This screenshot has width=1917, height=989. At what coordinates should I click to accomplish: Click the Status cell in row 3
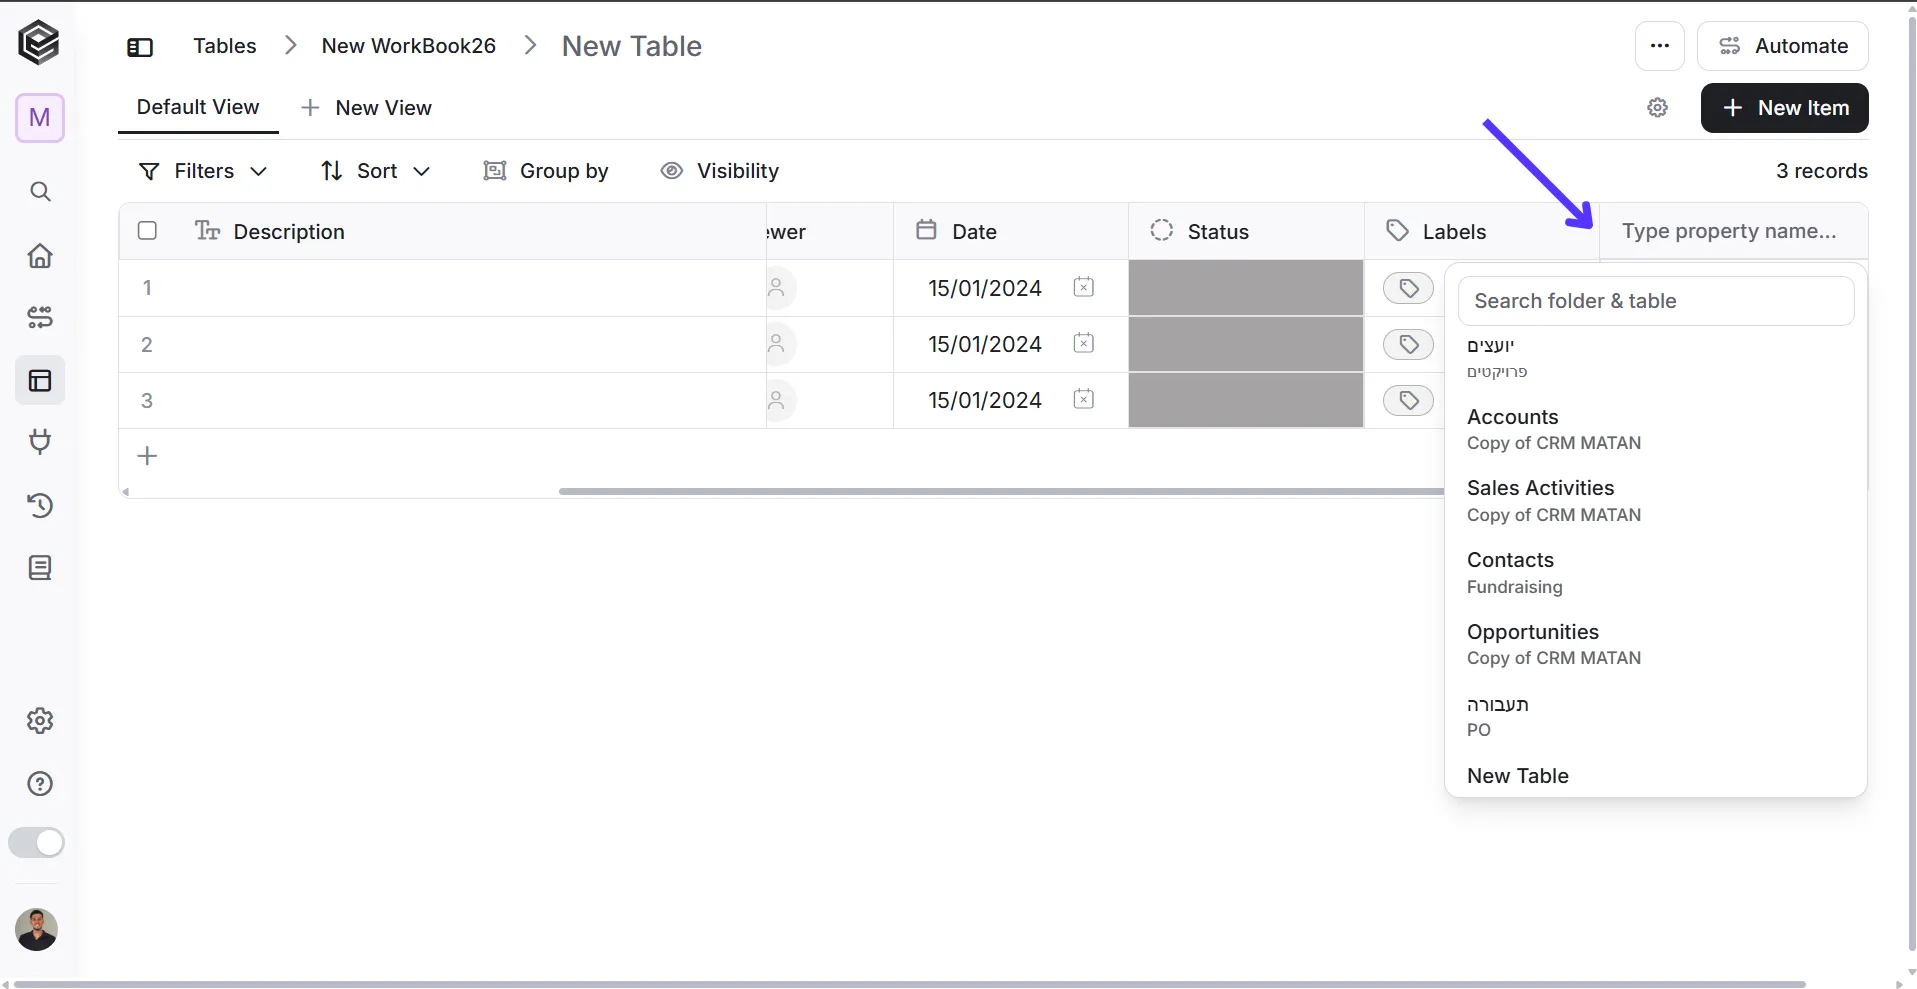point(1246,400)
